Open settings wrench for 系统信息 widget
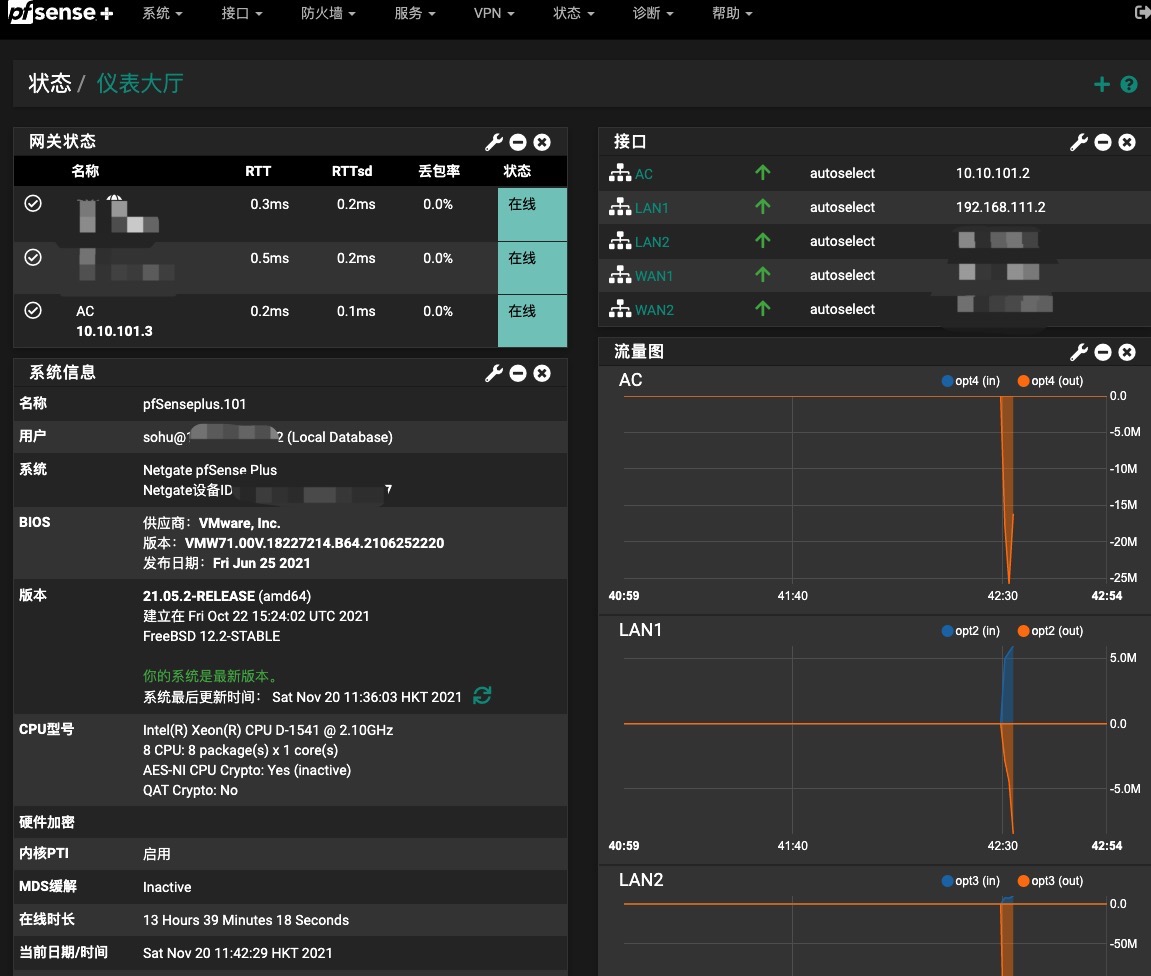 [493, 373]
